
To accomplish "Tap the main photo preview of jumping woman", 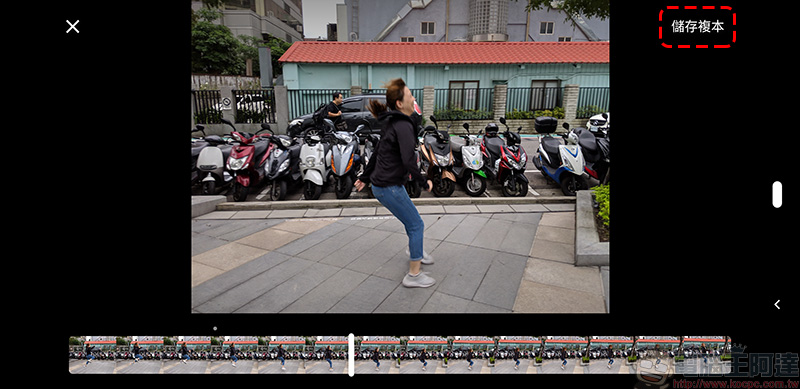I will tap(400, 156).
